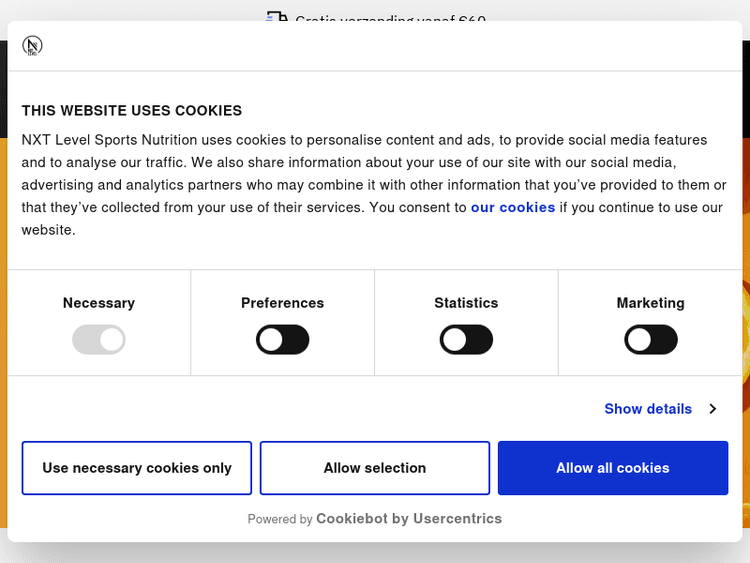Image resolution: width=750 pixels, height=563 pixels.
Task: Turn on the Marketing cookies switch
Action: coord(651,340)
